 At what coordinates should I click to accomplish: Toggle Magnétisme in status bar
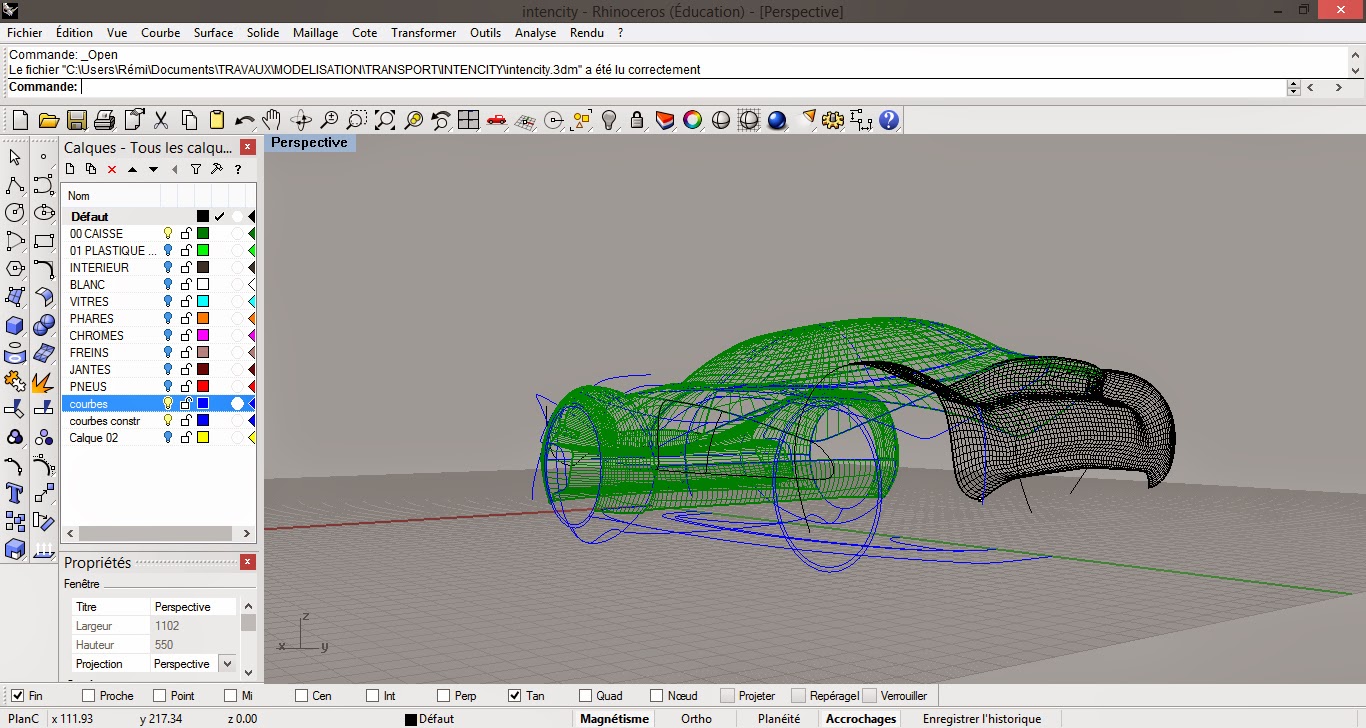tap(615, 719)
